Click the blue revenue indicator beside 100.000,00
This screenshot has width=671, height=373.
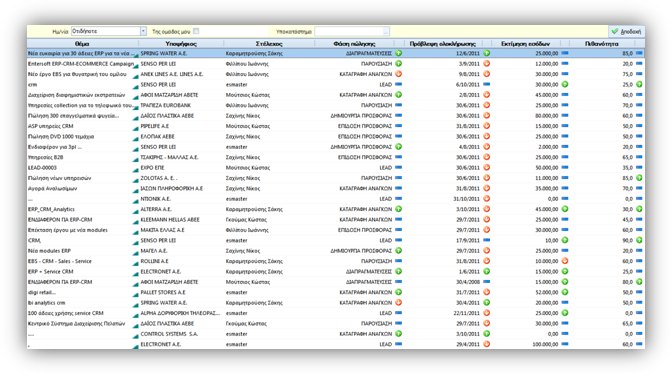(565, 344)
